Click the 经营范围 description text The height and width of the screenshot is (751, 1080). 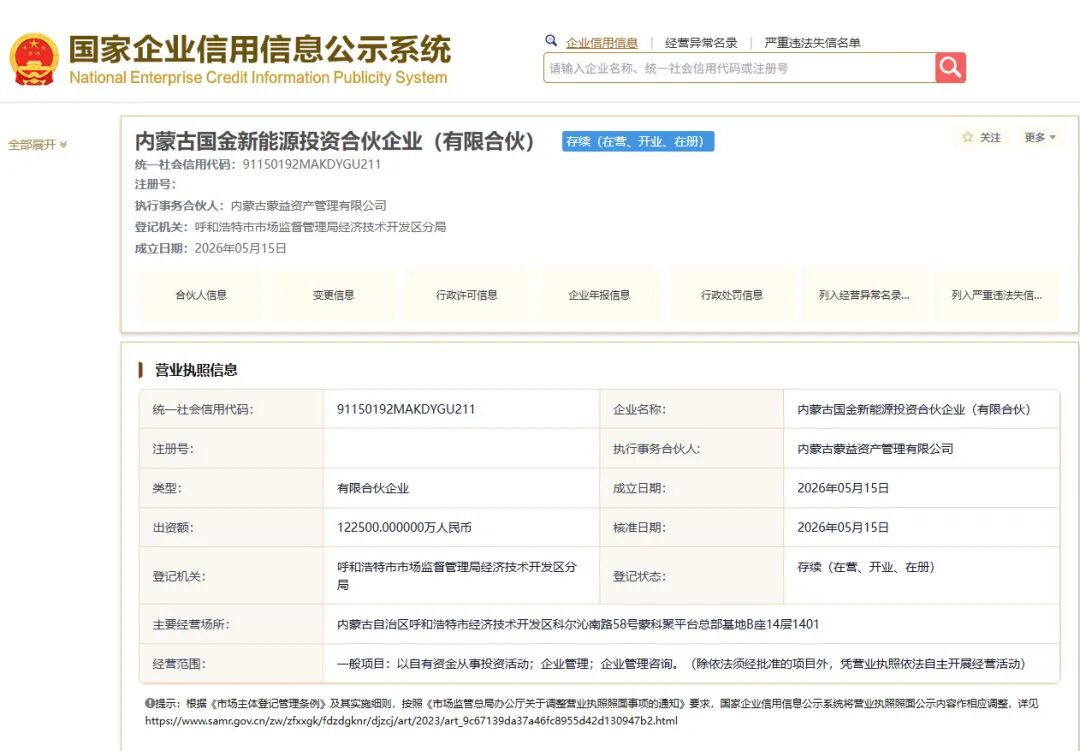pyautogui.click(x=681, y=663)
